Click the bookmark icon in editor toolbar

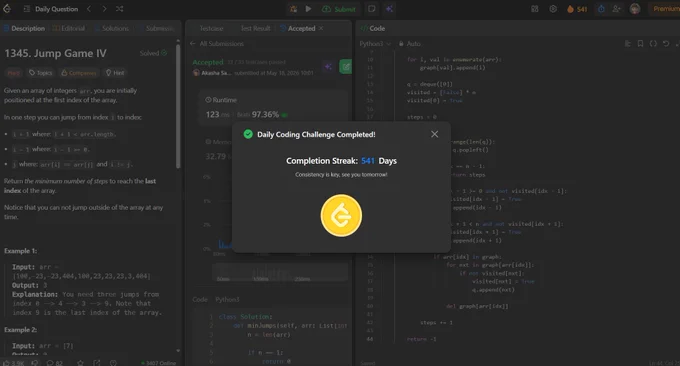tap(640, 44)
